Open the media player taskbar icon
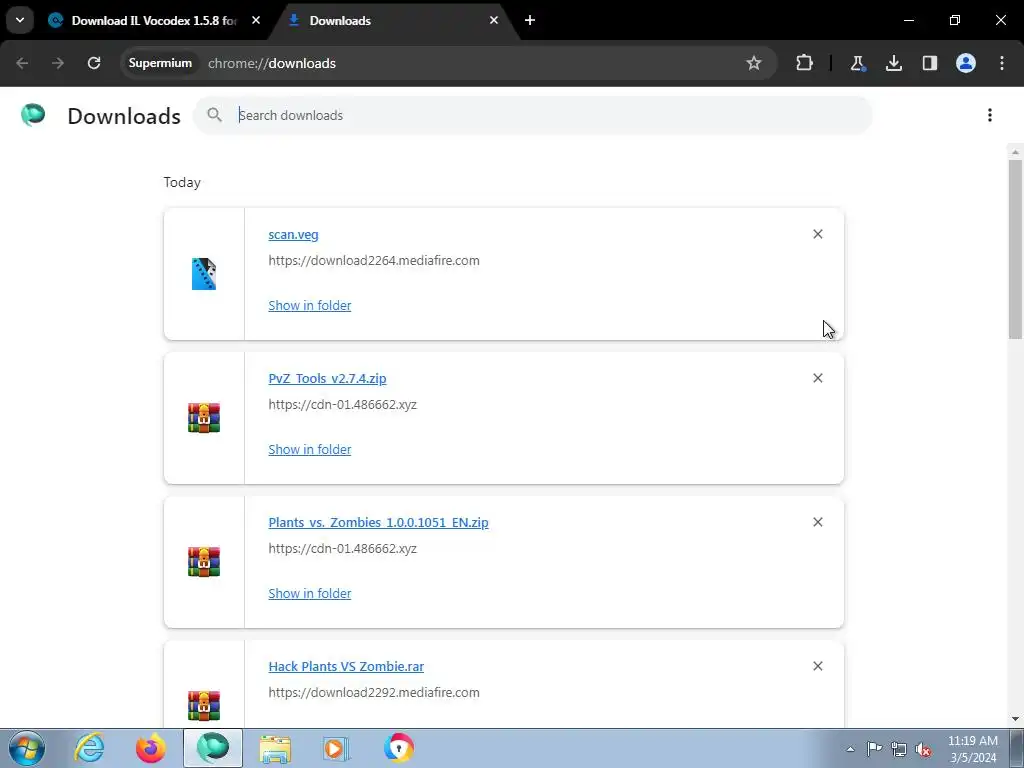This screenshot has height=768, width=1024. 337,748
